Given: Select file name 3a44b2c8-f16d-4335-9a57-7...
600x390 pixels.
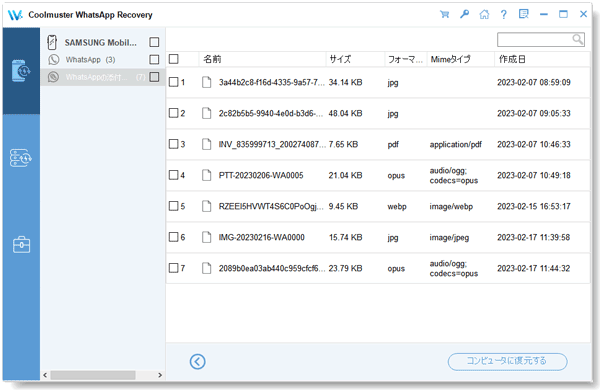Looking at the screenshot, I should click(x=271, y=82).
